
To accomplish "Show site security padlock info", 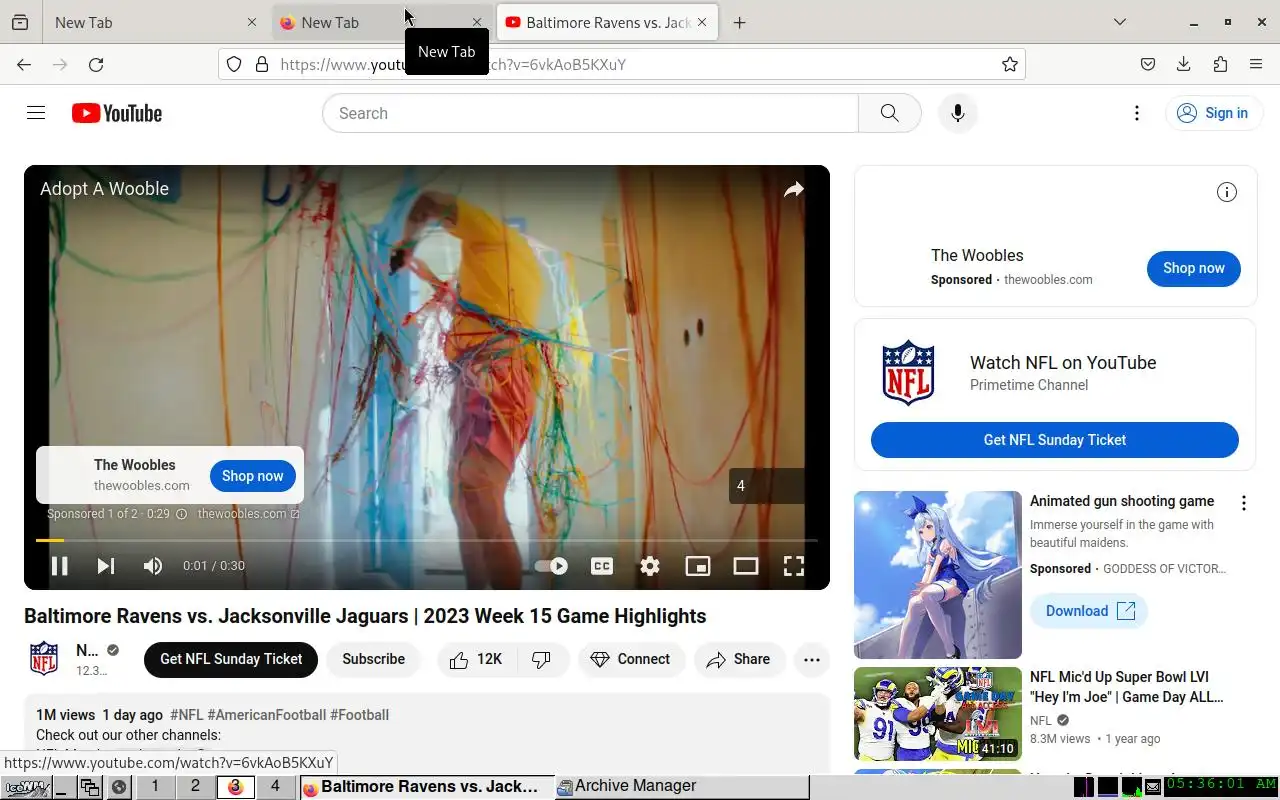I will [262, 64].
